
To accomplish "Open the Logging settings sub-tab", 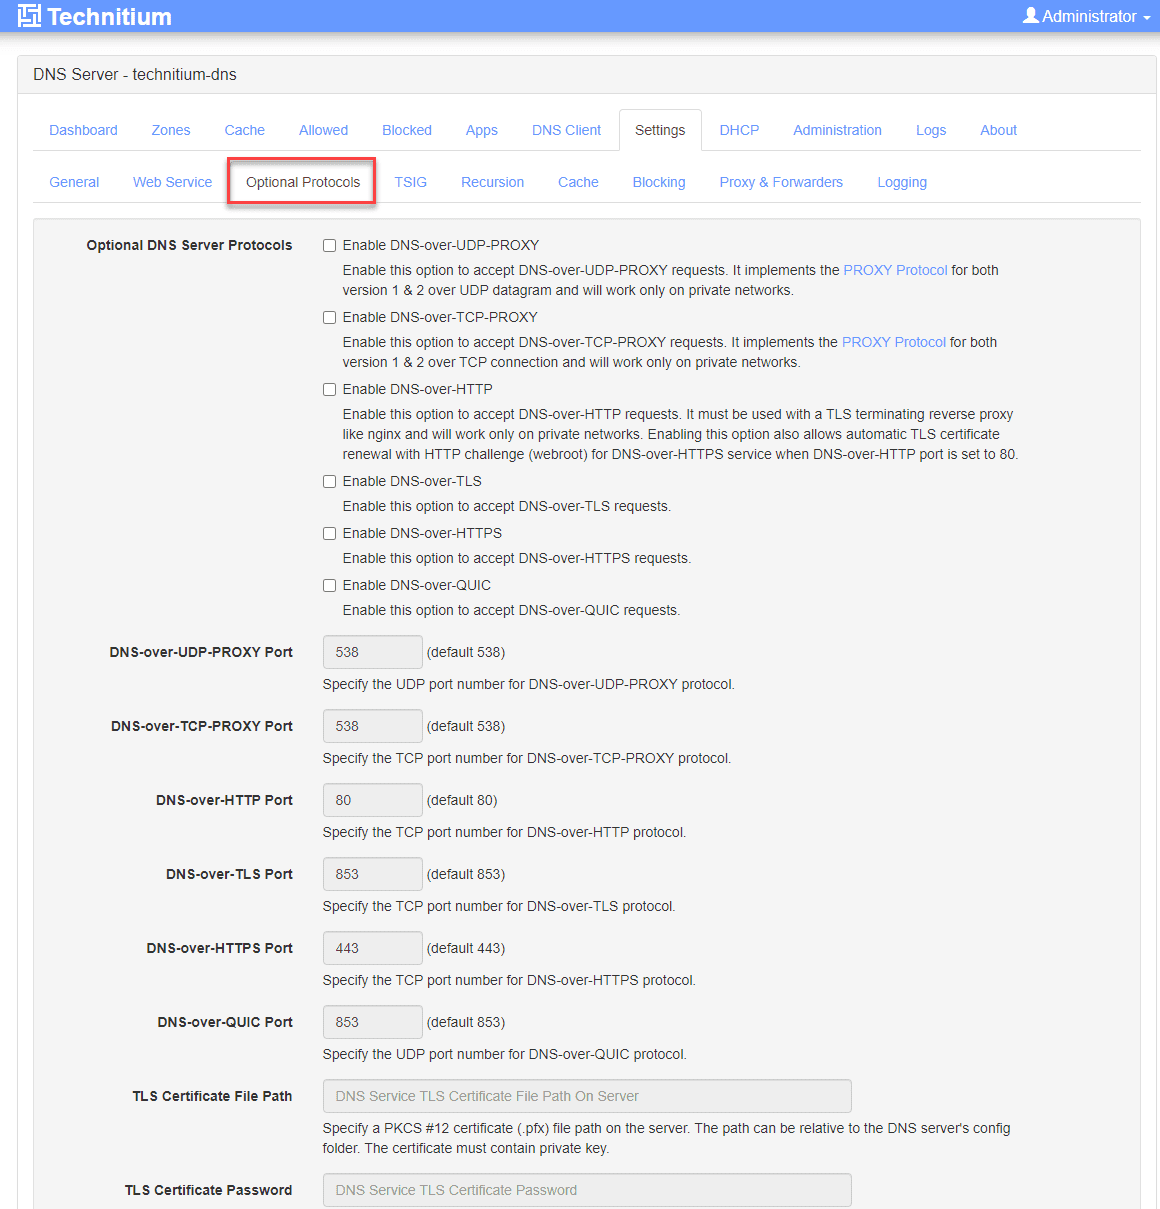I will (902, 182).
